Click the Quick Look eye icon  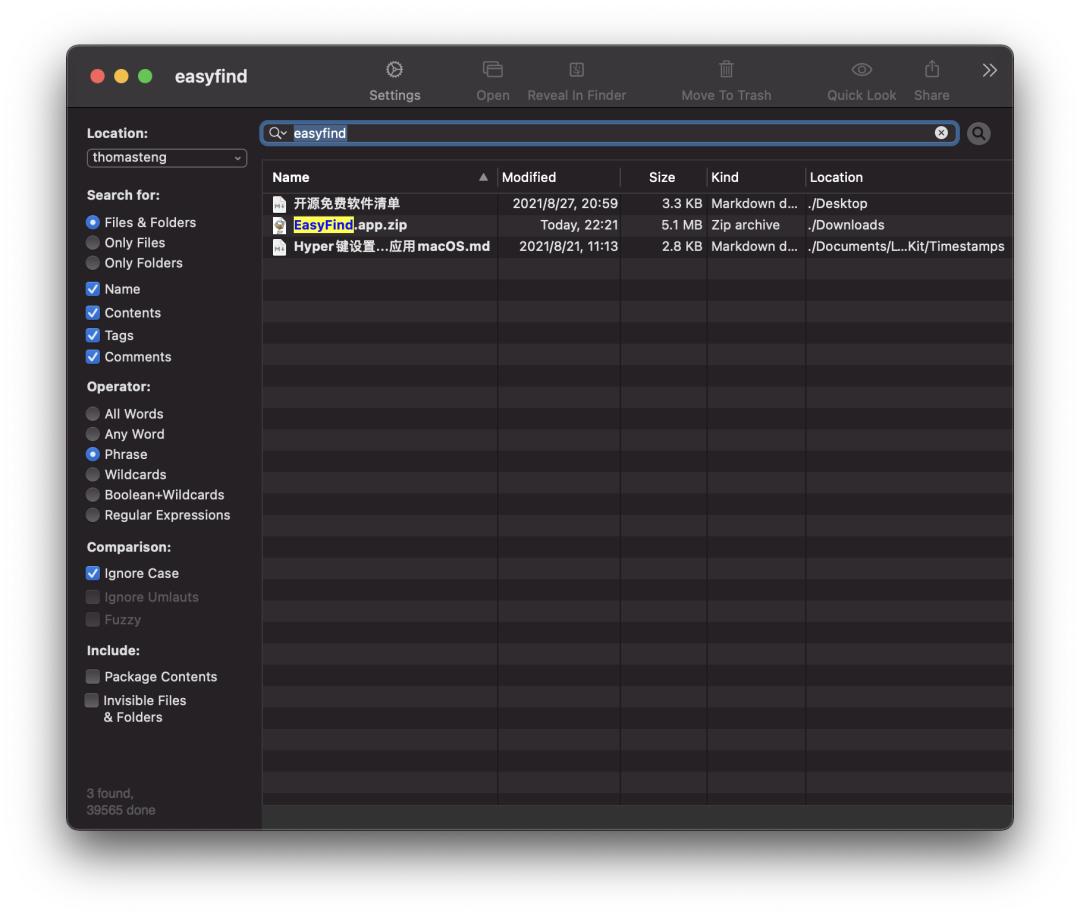click(x=861, y=70)
